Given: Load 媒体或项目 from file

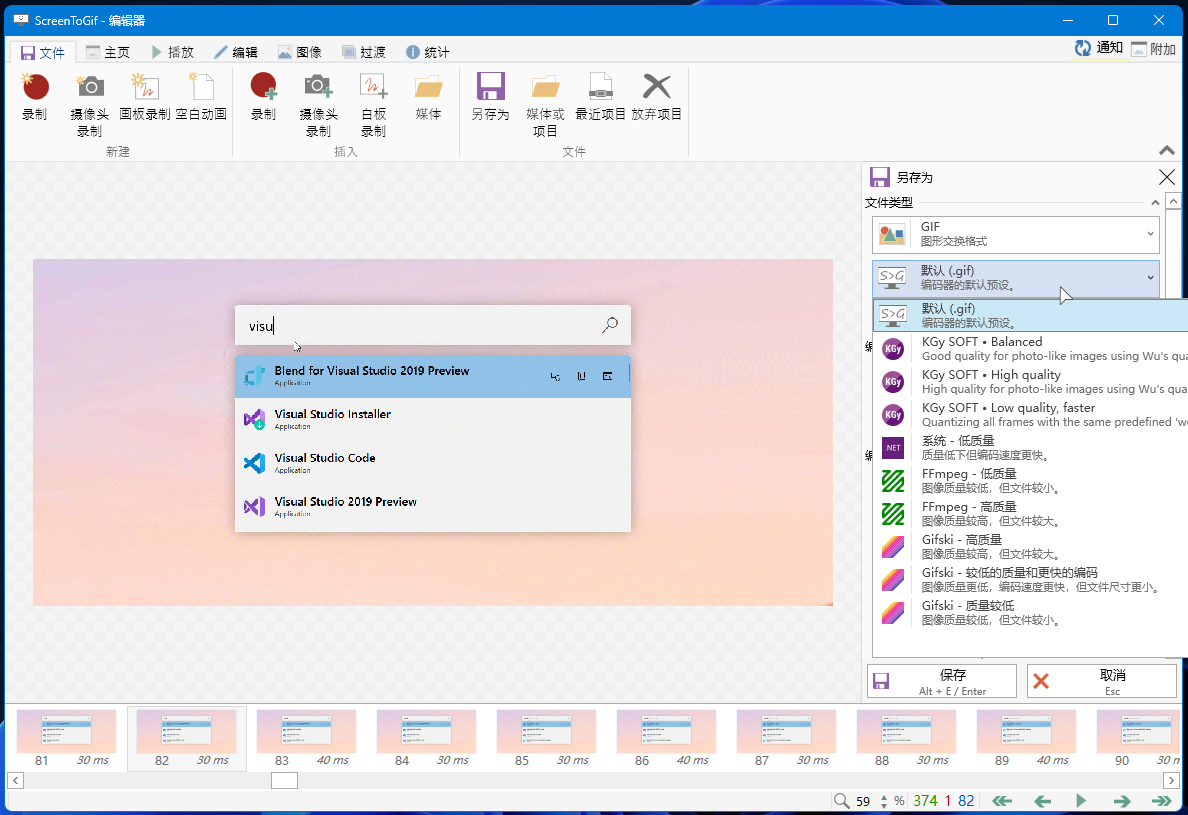Looking at the screenshot, I should point(546,105).
